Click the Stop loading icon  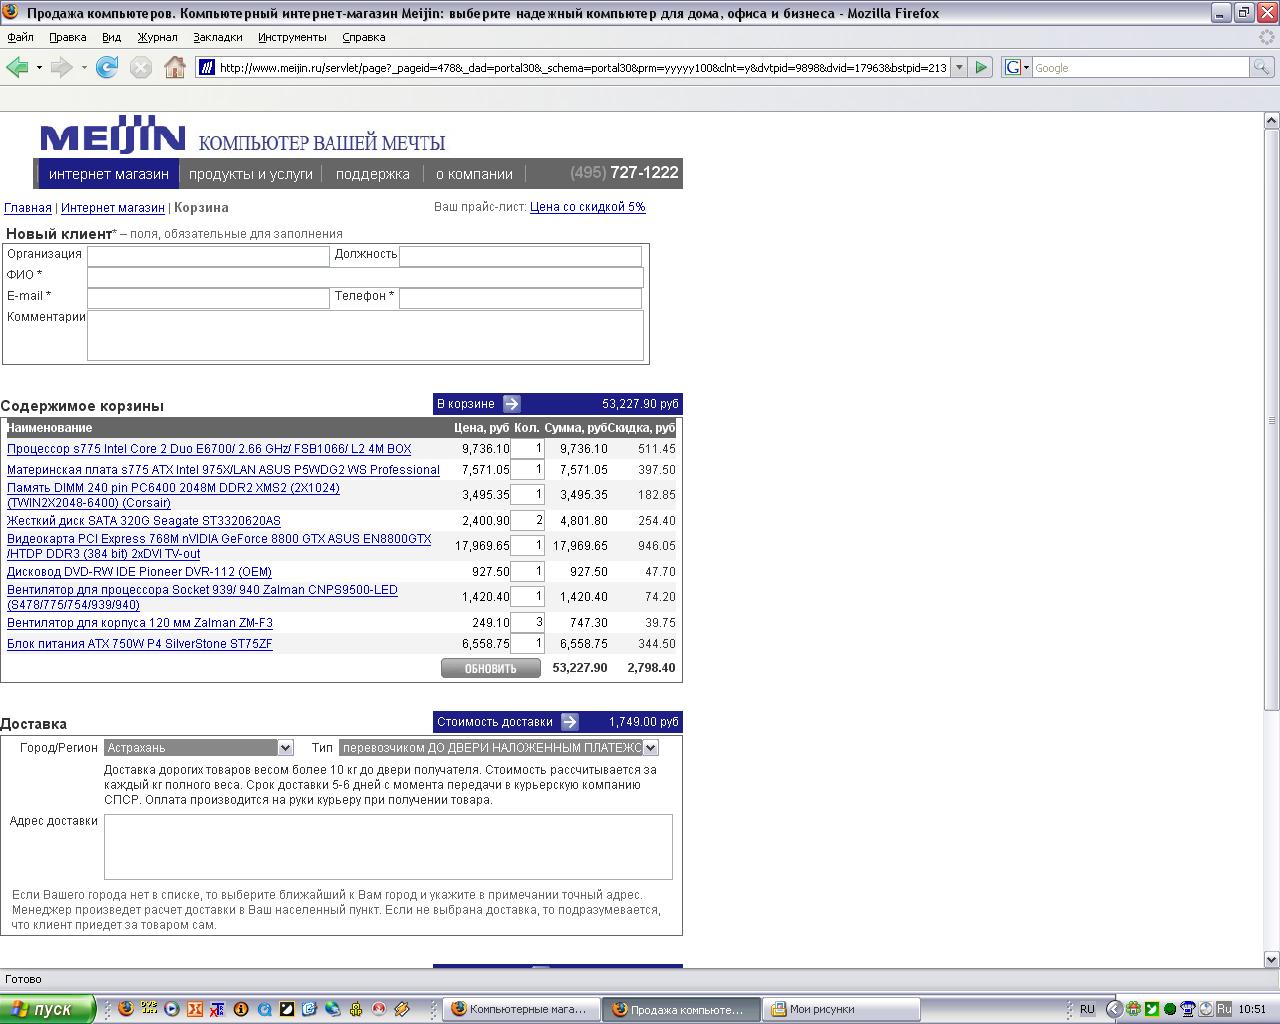(x=141, y=67)
